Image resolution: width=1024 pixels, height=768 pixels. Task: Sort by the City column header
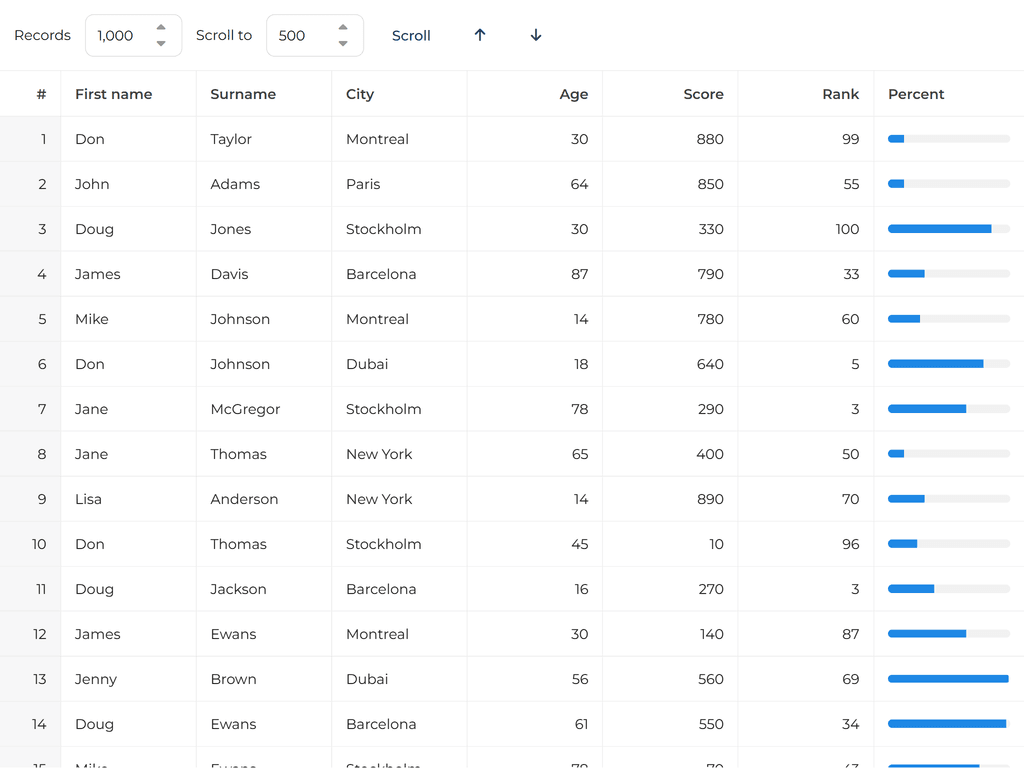pos(360,94)
